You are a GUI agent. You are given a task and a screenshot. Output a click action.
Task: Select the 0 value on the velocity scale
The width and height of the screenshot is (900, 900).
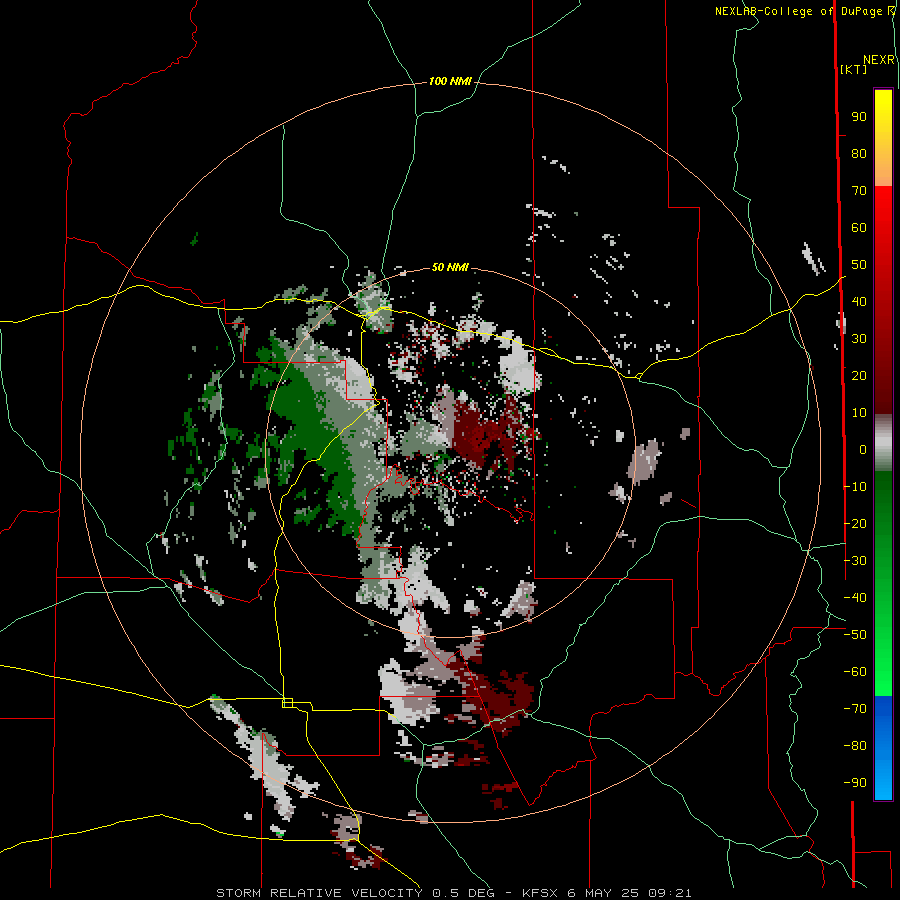click(x=863, y=450)
